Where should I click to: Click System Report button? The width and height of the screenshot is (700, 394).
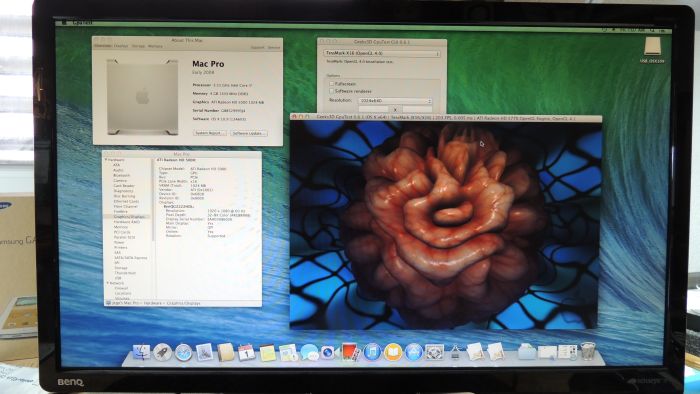[x=210, y=133]
